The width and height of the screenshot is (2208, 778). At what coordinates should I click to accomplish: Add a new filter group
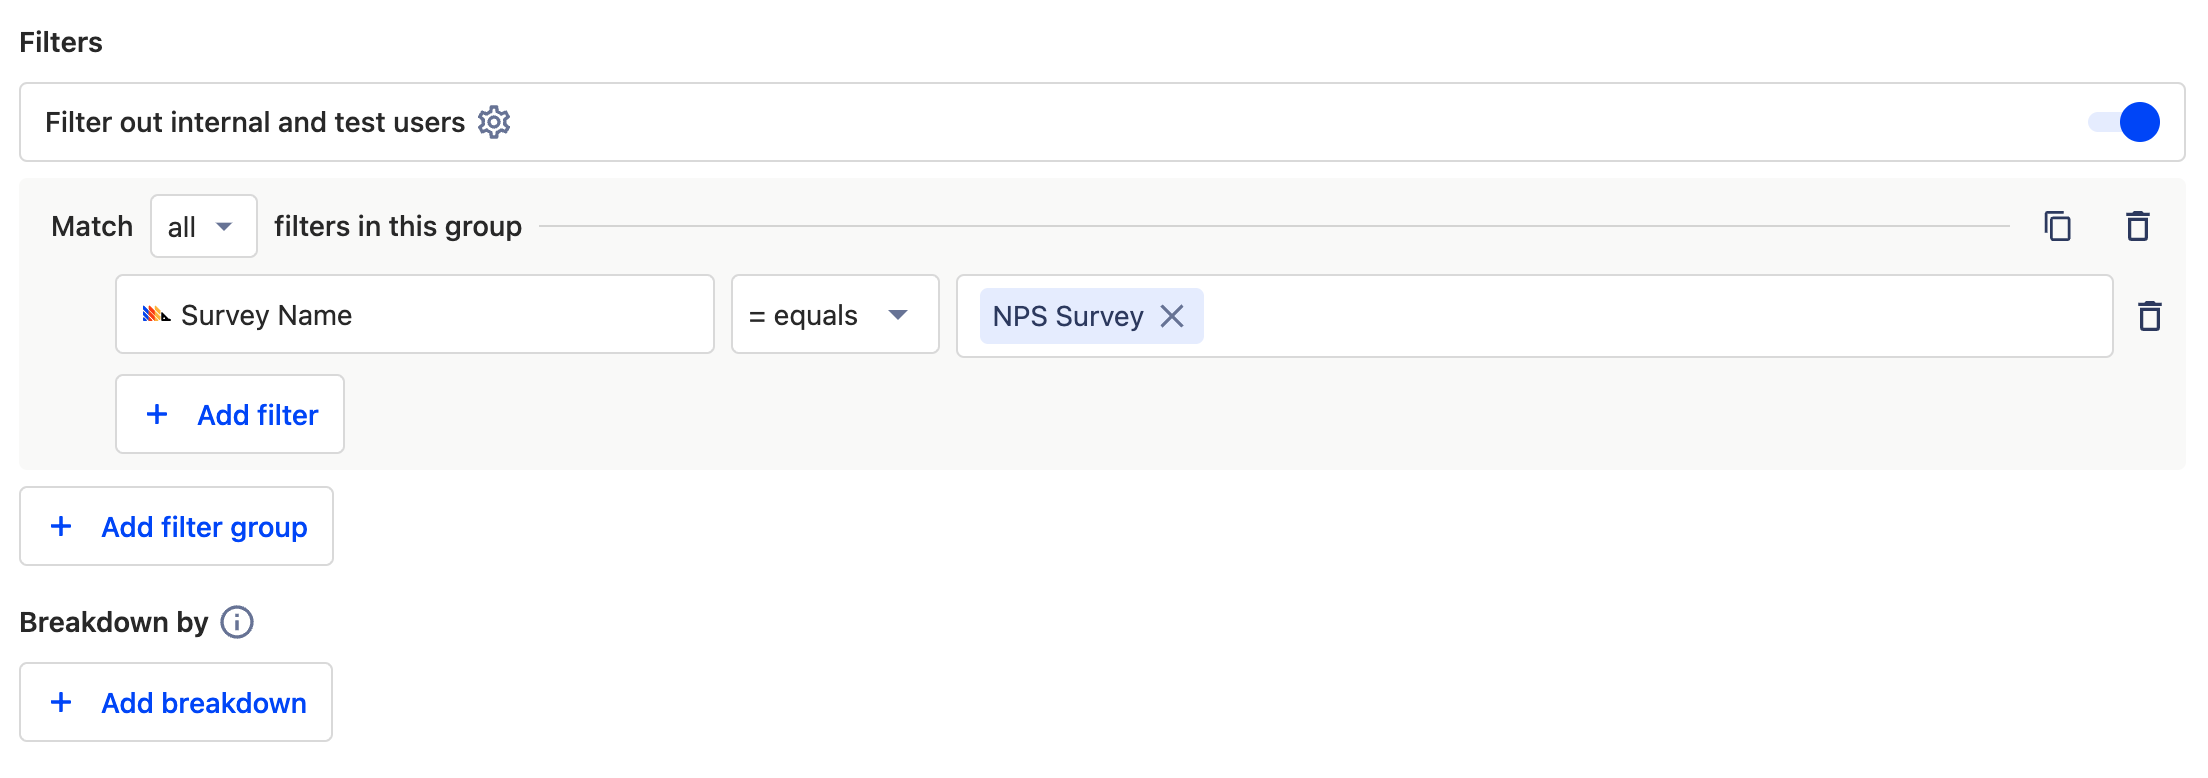[x=176, y=526]
